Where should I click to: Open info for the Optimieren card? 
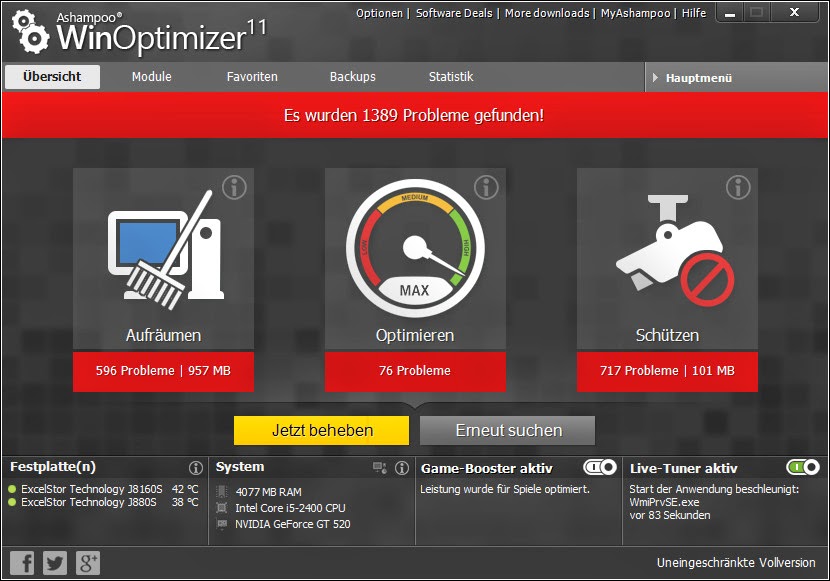pos(486,187)
